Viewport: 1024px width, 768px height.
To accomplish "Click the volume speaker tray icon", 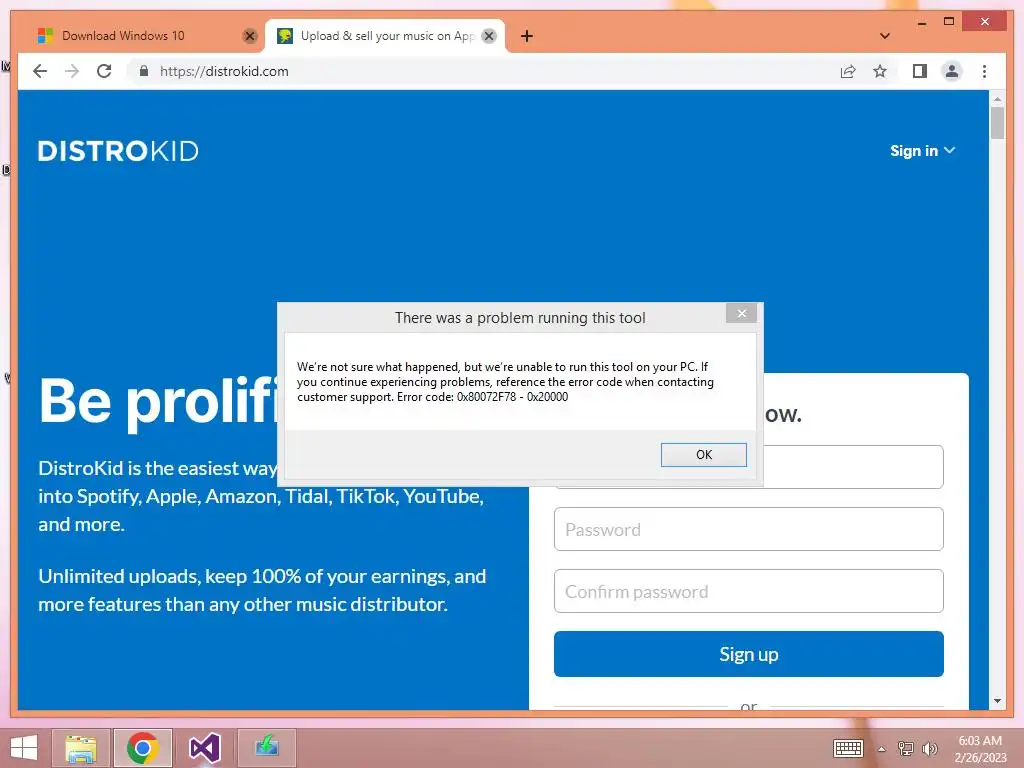I will pyautogui.click(x=930, y=748).
